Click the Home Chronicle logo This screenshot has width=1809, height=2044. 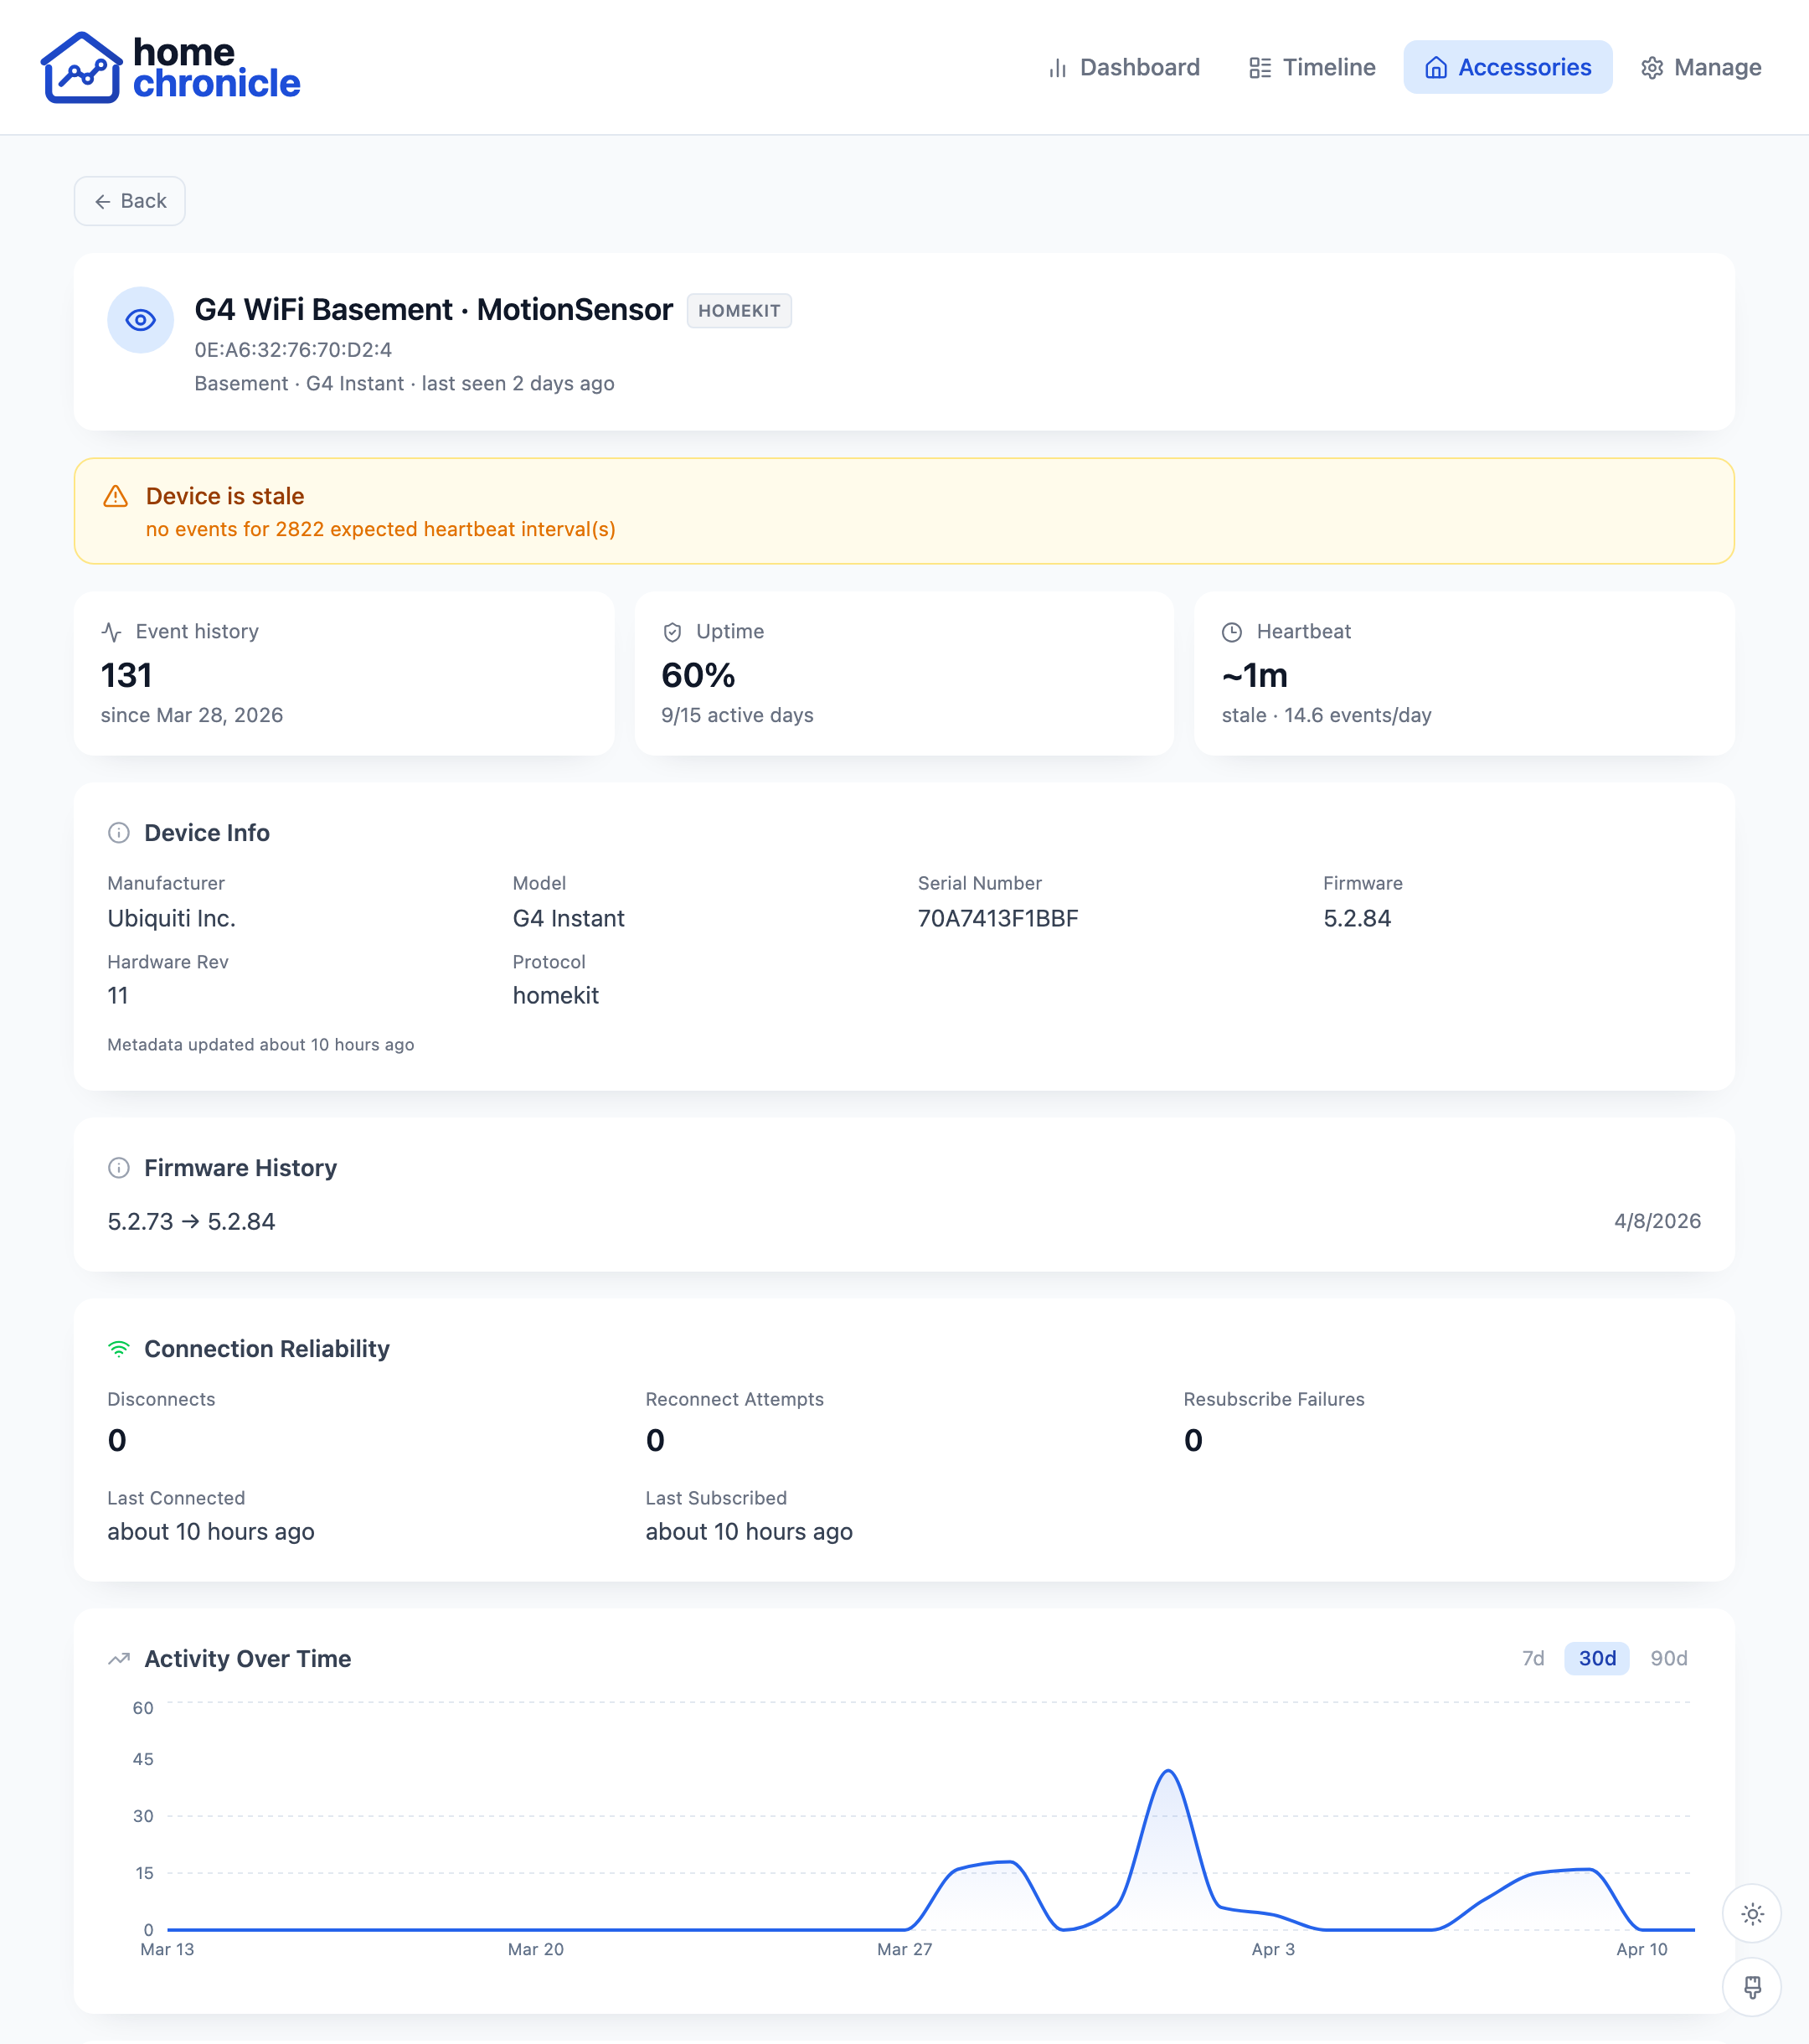tap(170, 67)
